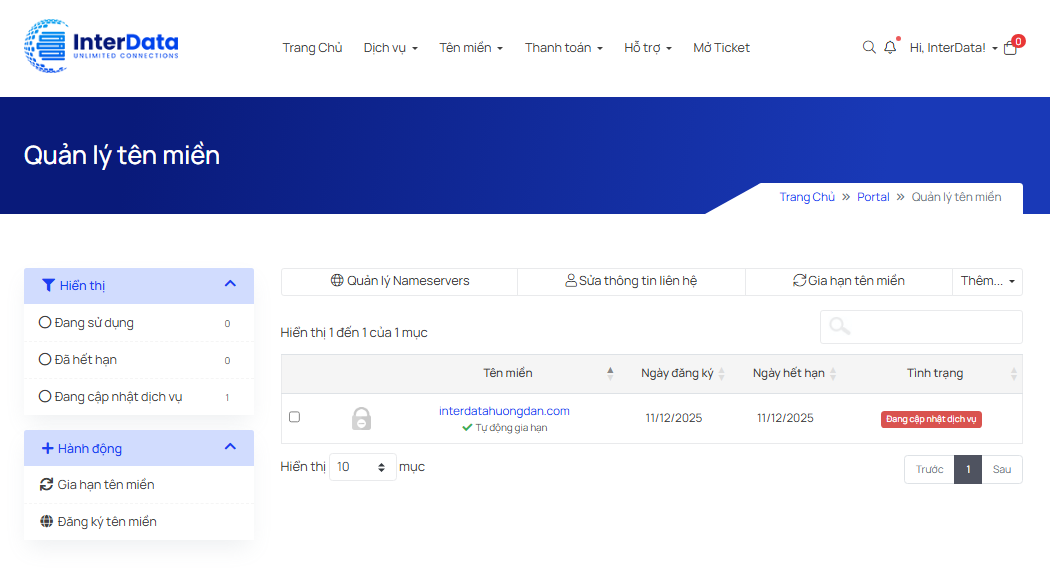Open the Thêm... dropdown button
Screen dimensions: 1050x573
tap(987, 281)
